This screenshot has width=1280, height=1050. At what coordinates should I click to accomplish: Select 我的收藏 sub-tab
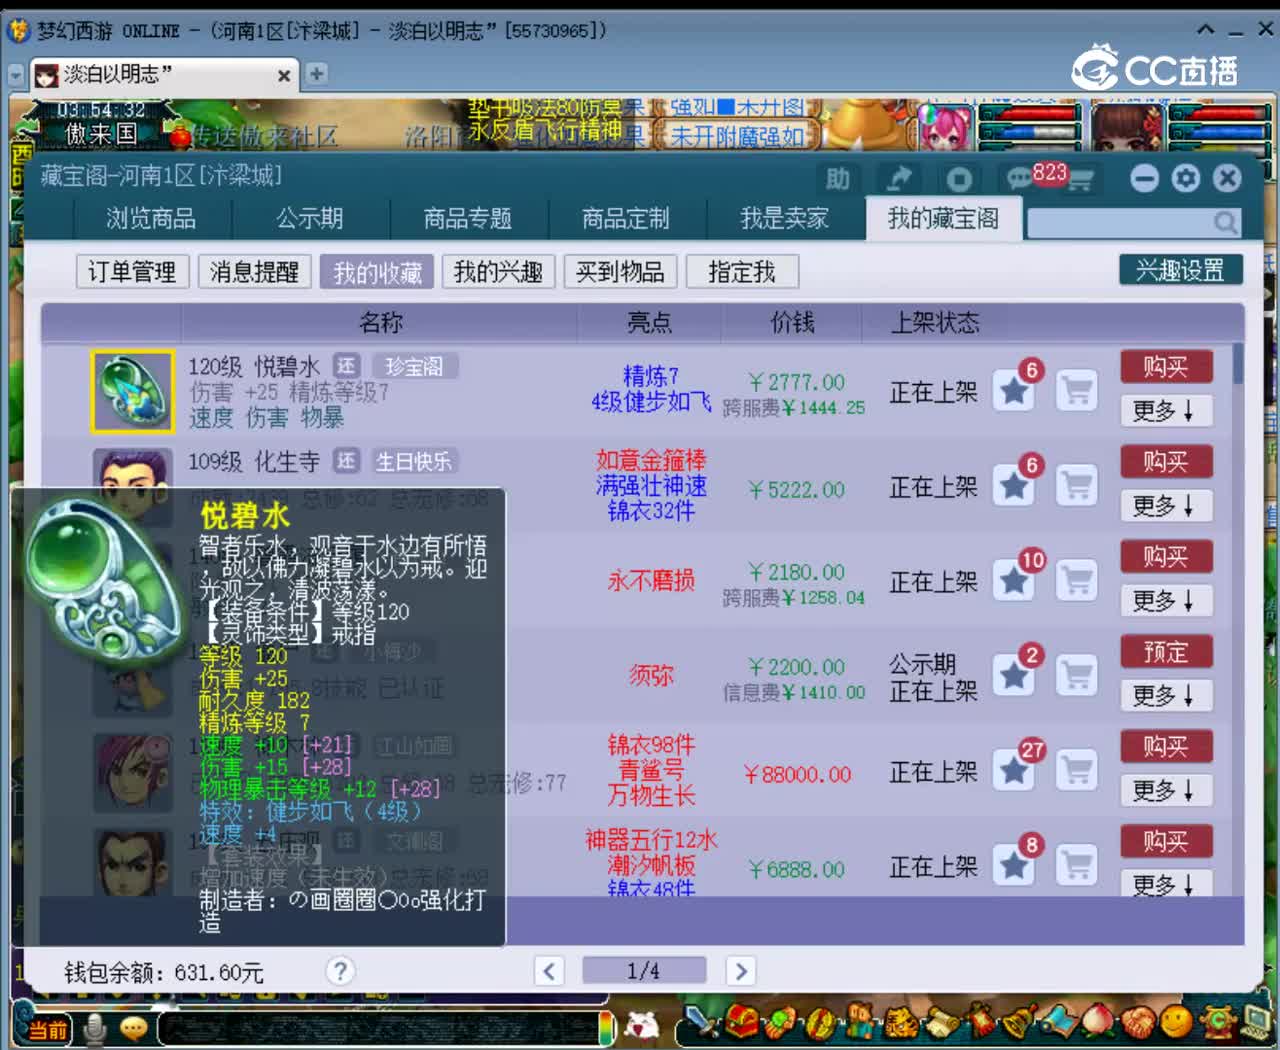point(377,272)
